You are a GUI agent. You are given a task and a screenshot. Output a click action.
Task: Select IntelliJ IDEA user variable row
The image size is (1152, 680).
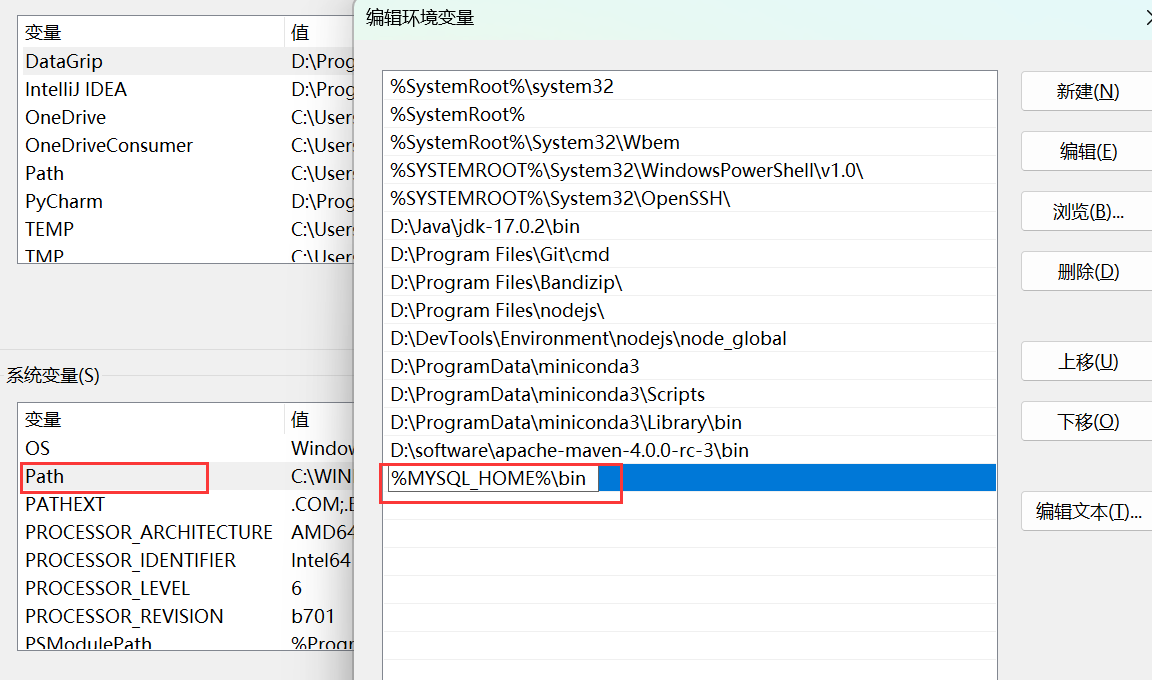point(188,90)
